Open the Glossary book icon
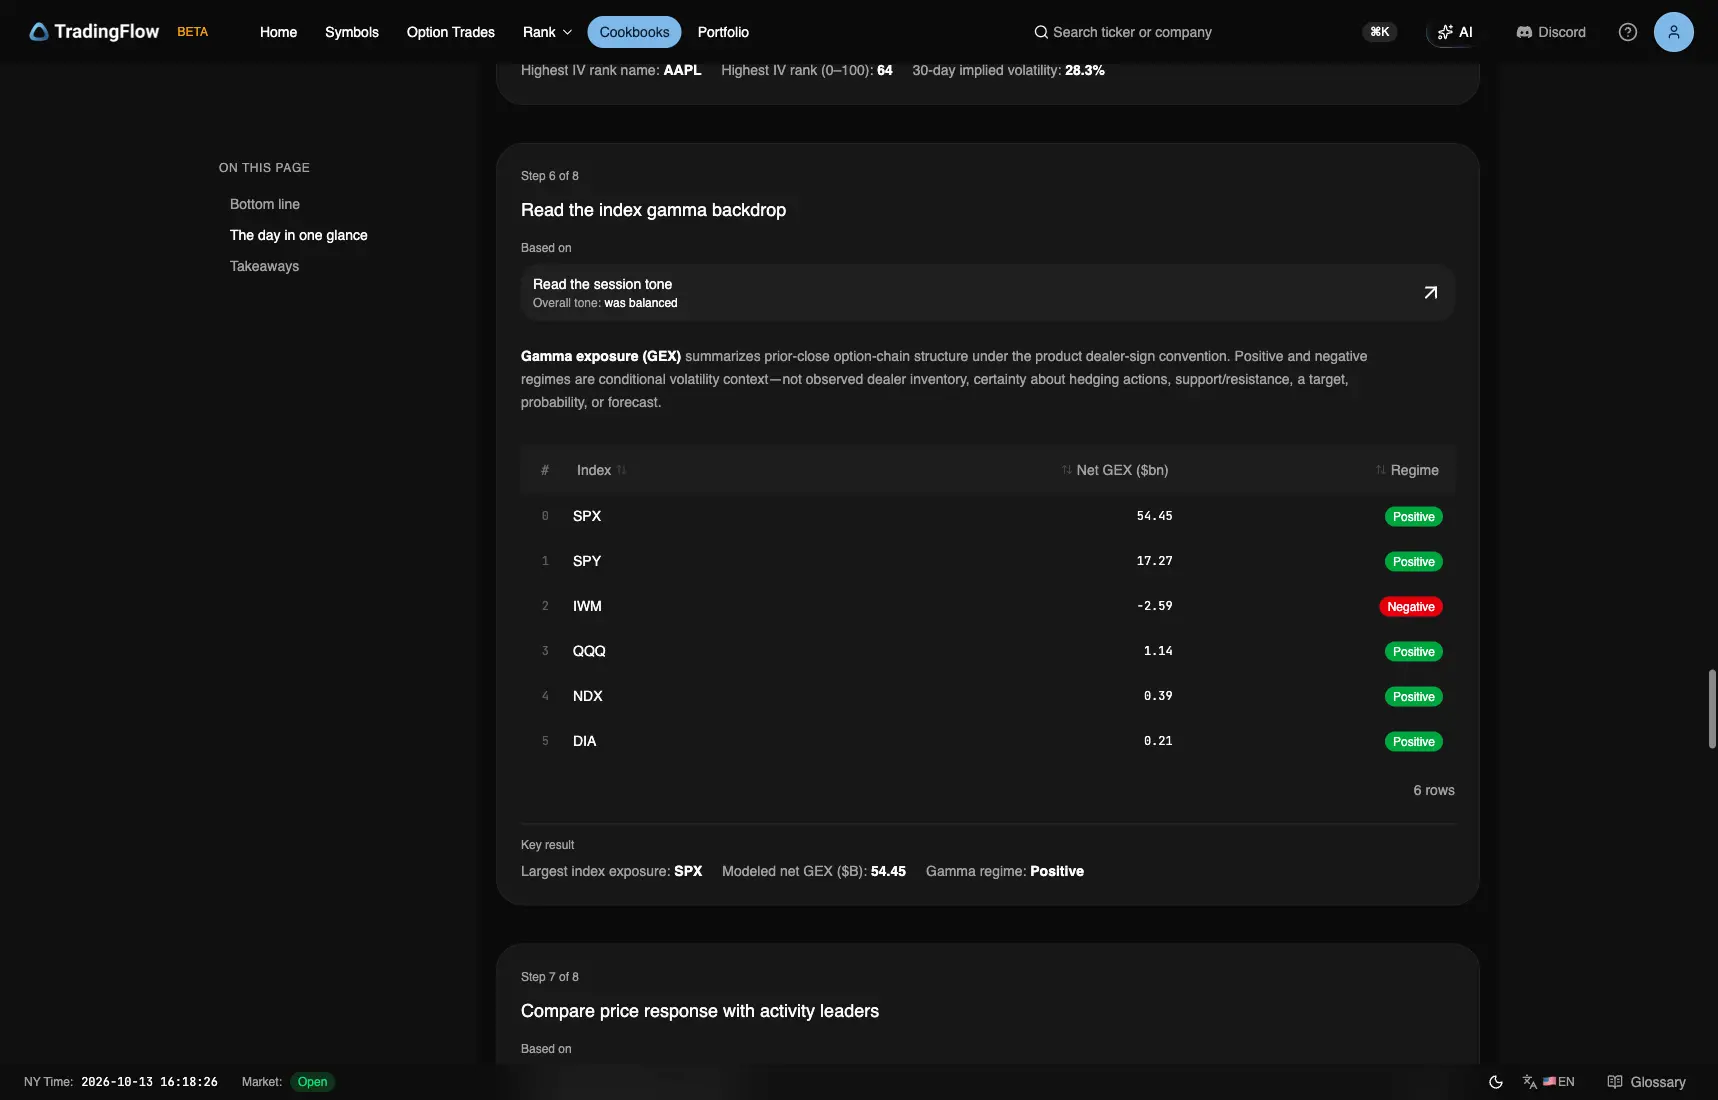This screenshot has width=1718, height=1100. coord(1614,1082)
